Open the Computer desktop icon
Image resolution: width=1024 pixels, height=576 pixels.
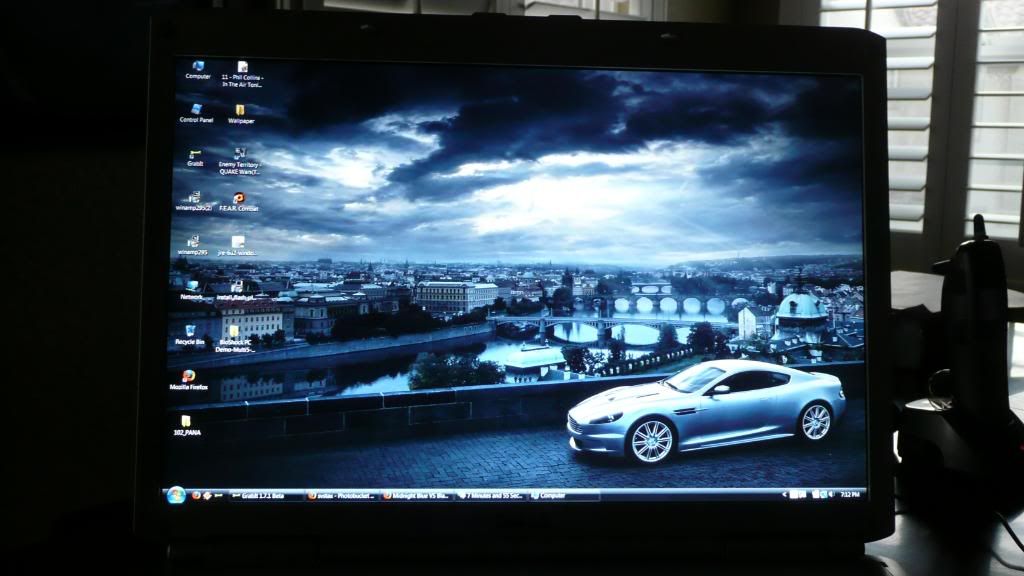(198, 70)
